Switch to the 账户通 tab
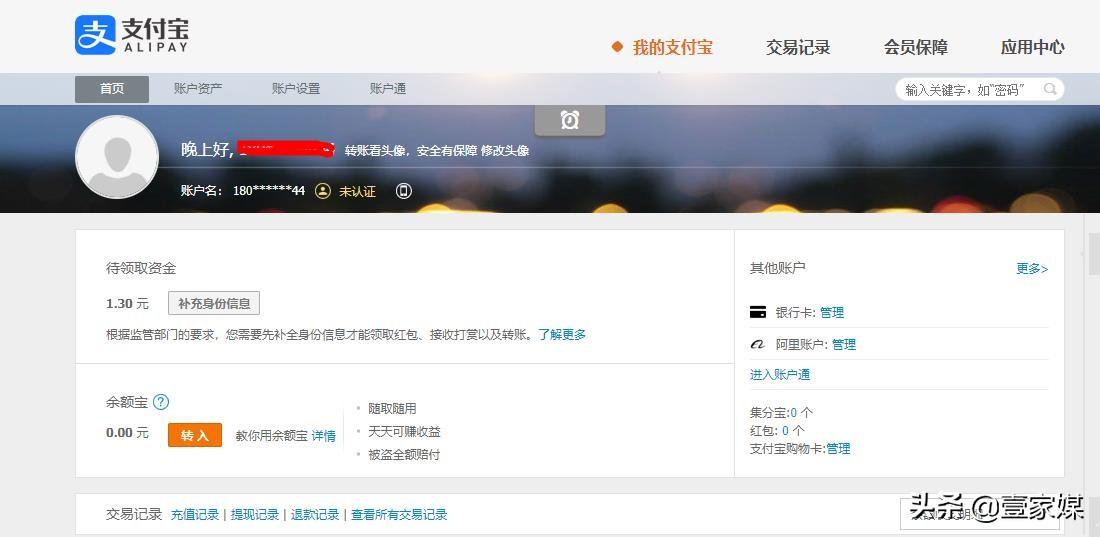 click(388, 89)
